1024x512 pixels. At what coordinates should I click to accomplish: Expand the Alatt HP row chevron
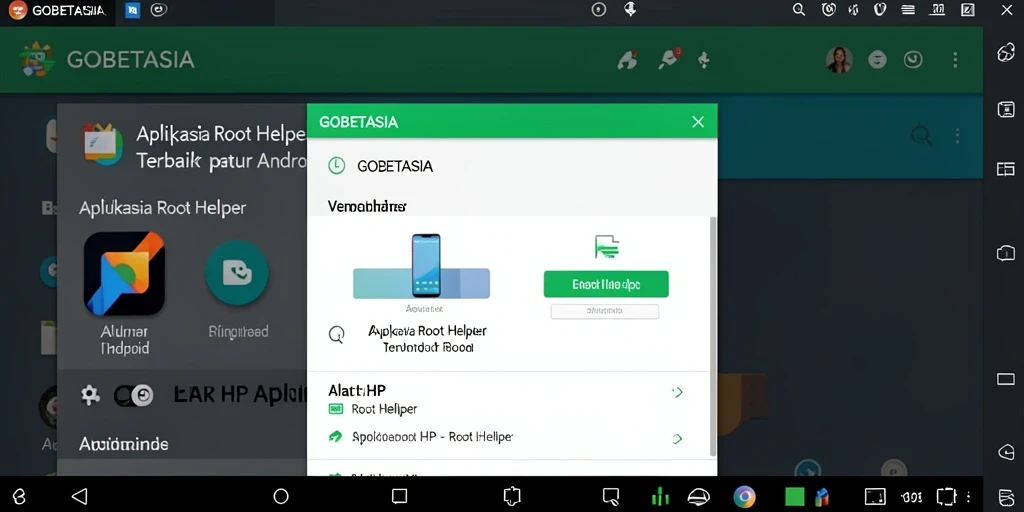677,392
